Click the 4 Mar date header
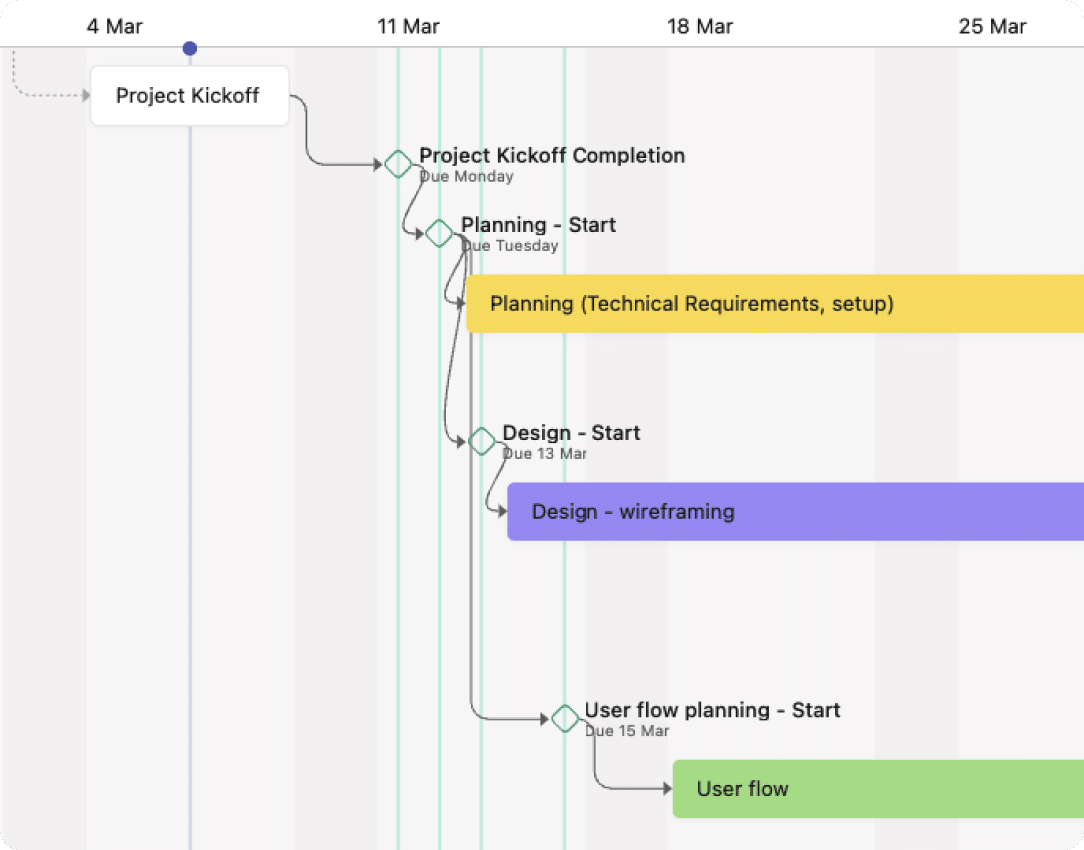The height and width of the screenshot is (850, 1084). 115,26
